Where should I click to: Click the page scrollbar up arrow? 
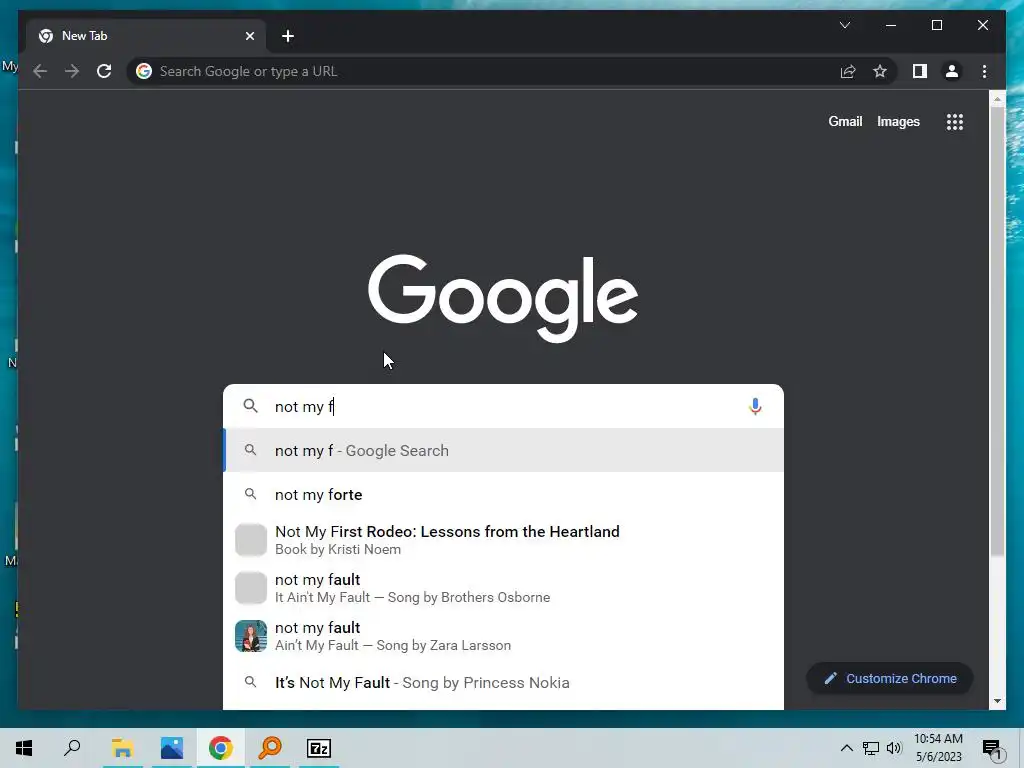[x=997, y=99]
